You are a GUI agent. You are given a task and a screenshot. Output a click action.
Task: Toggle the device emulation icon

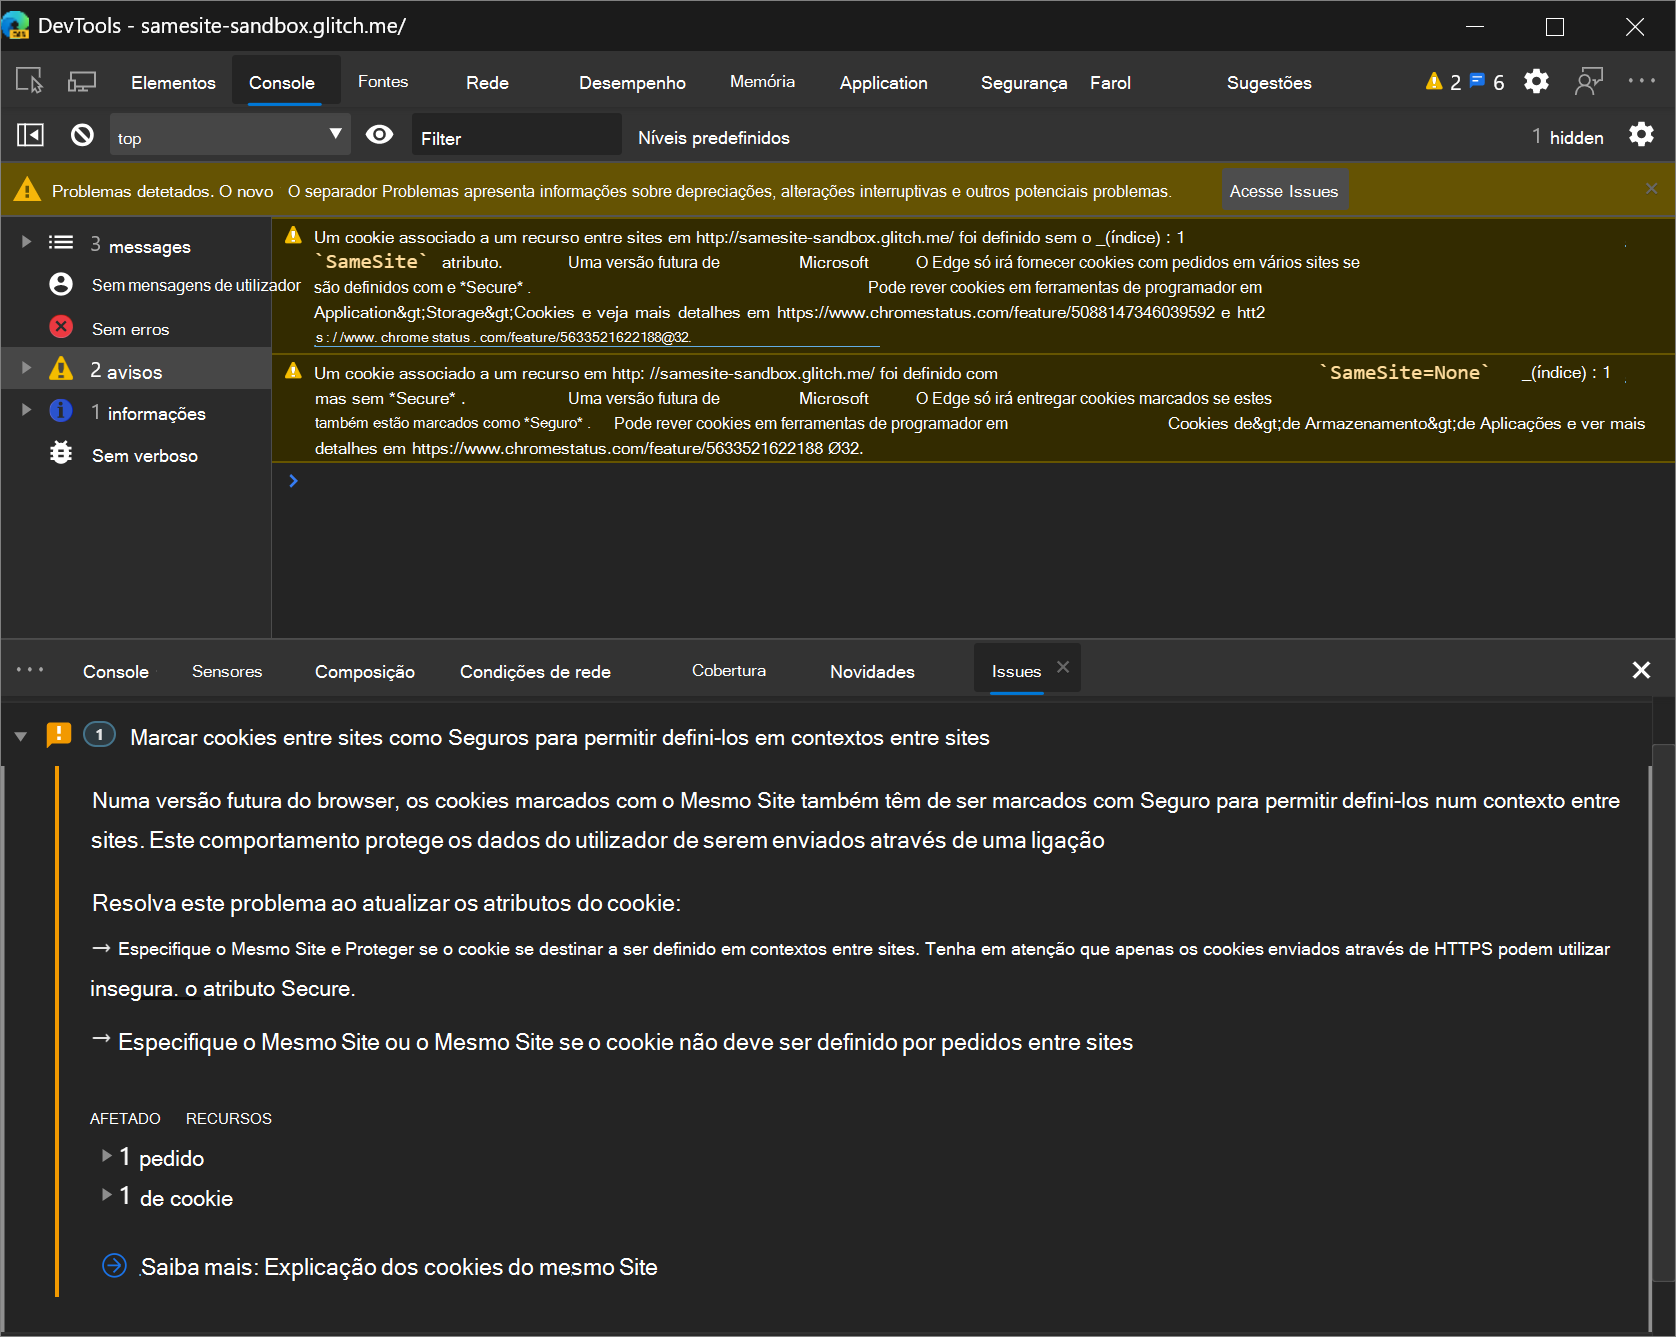tap(82, 80)
